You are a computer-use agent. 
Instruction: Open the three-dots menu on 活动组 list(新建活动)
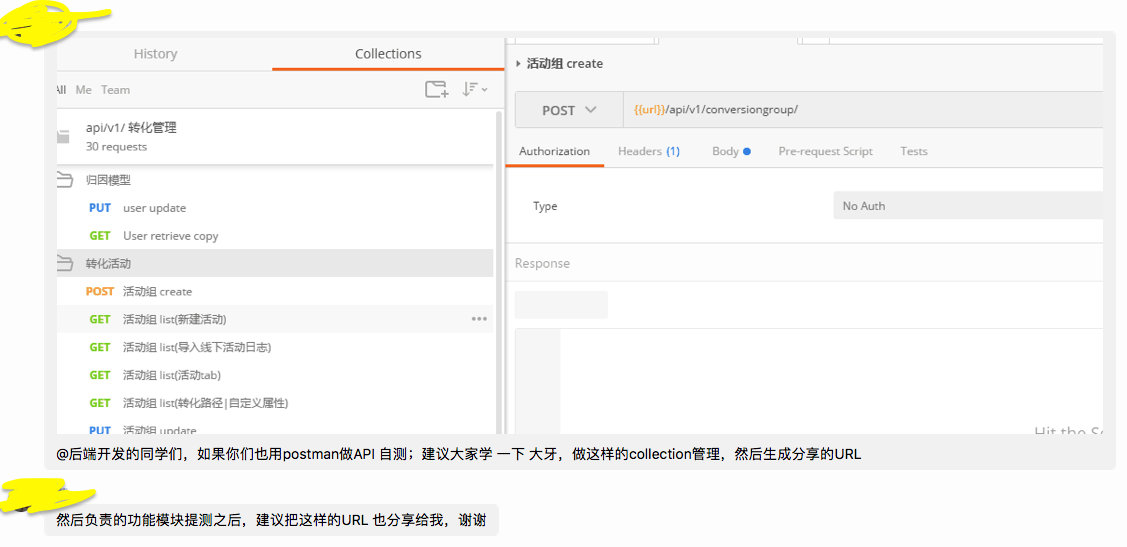click(479, 319)
